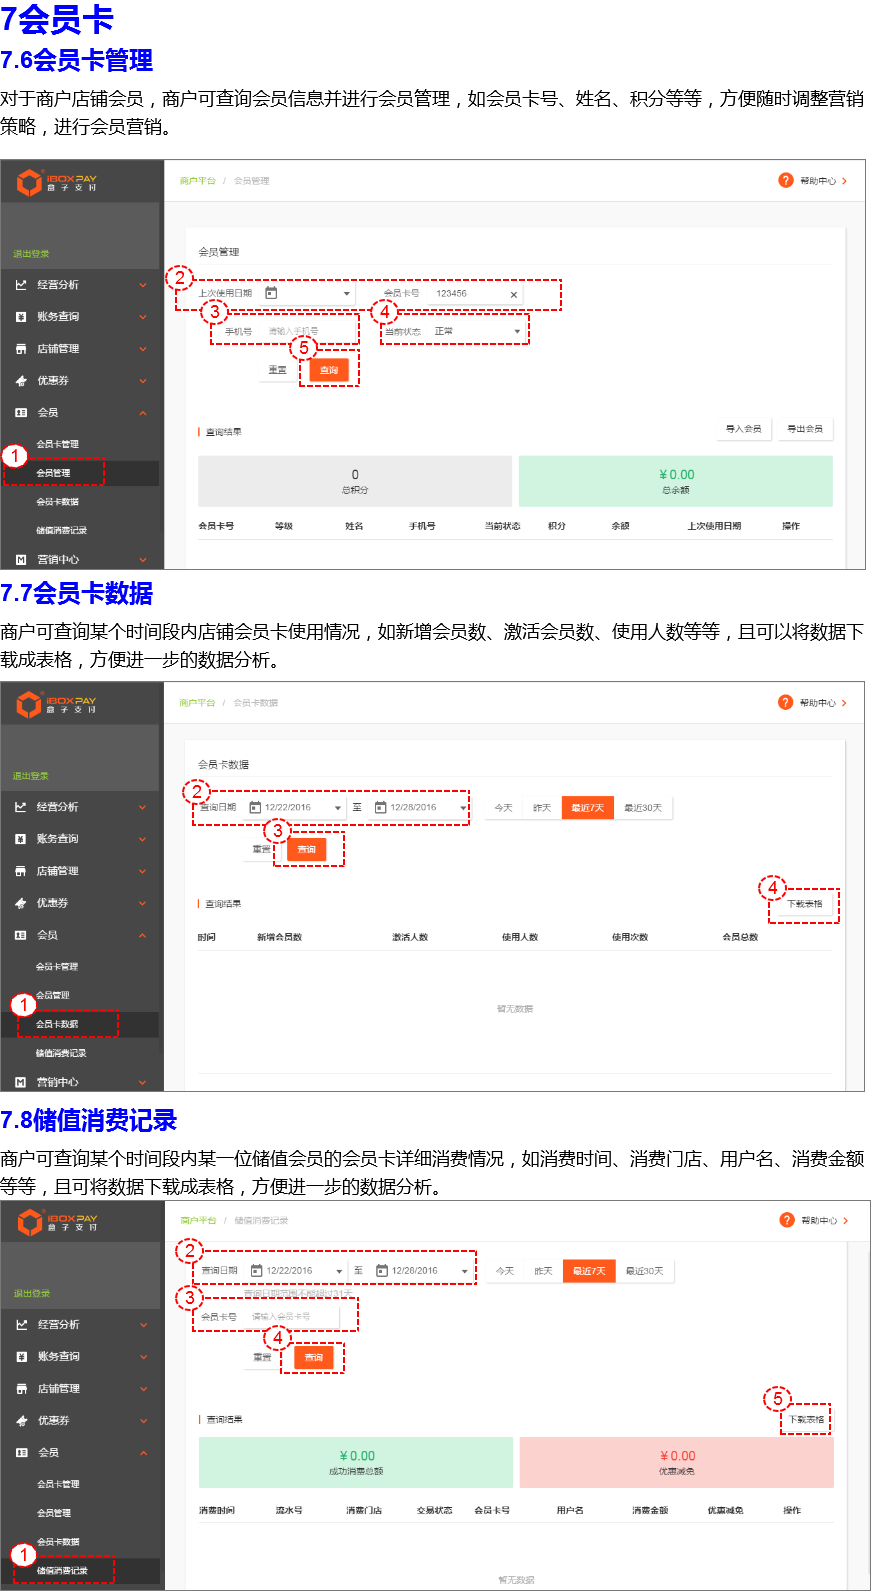Click the iBoxPay logo on 储值消费记录 page
The height and width of the screenshot is (1591, 880).
click(x=57, y=1222)
